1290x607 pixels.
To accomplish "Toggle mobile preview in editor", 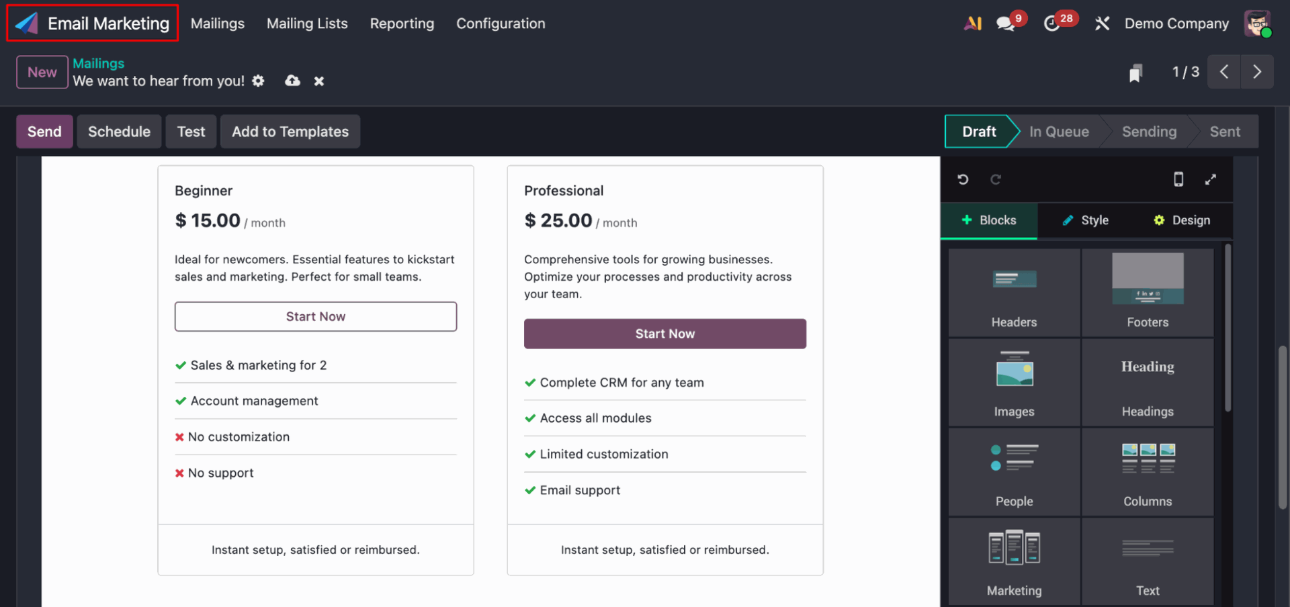I will 1178,180.
